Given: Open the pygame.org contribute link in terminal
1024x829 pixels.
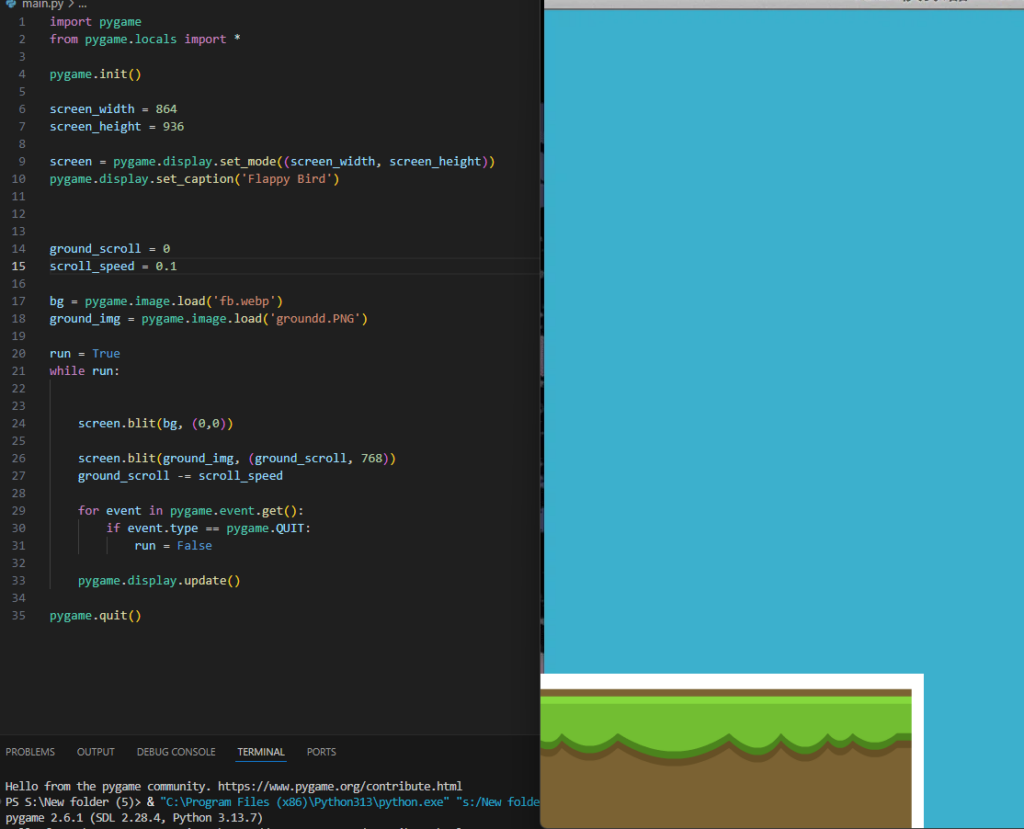Looking at the screenshot, I should [347, 786].
